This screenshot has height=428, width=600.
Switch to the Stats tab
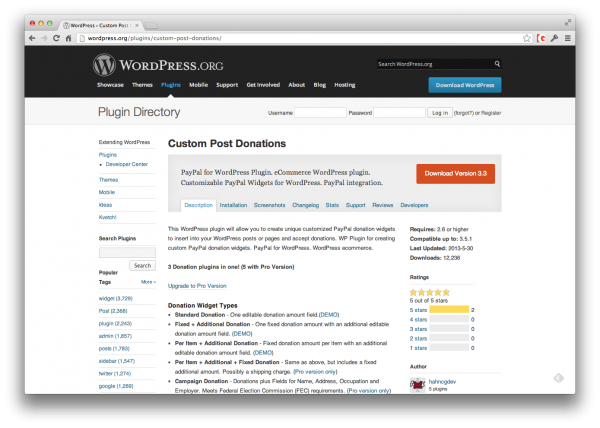click(x=332, y=205)
